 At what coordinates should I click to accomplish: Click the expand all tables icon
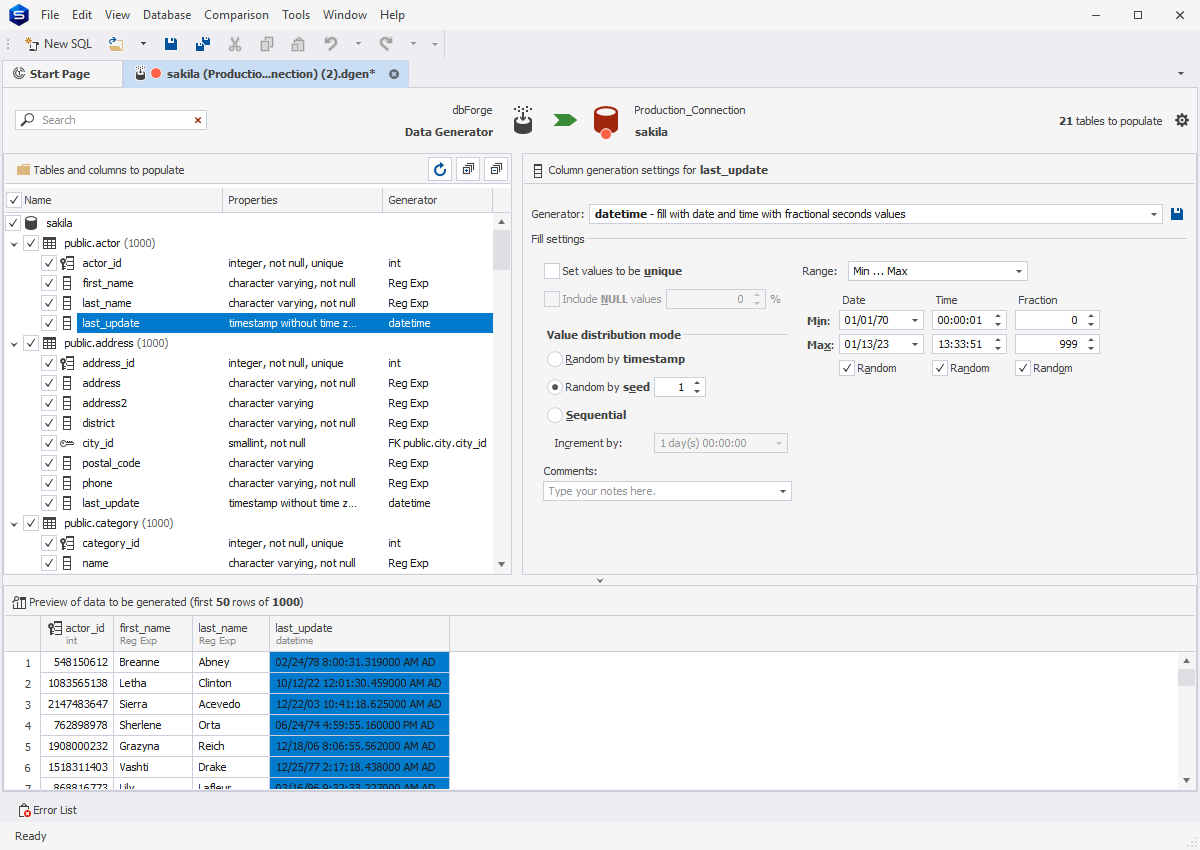click(468, 169)
